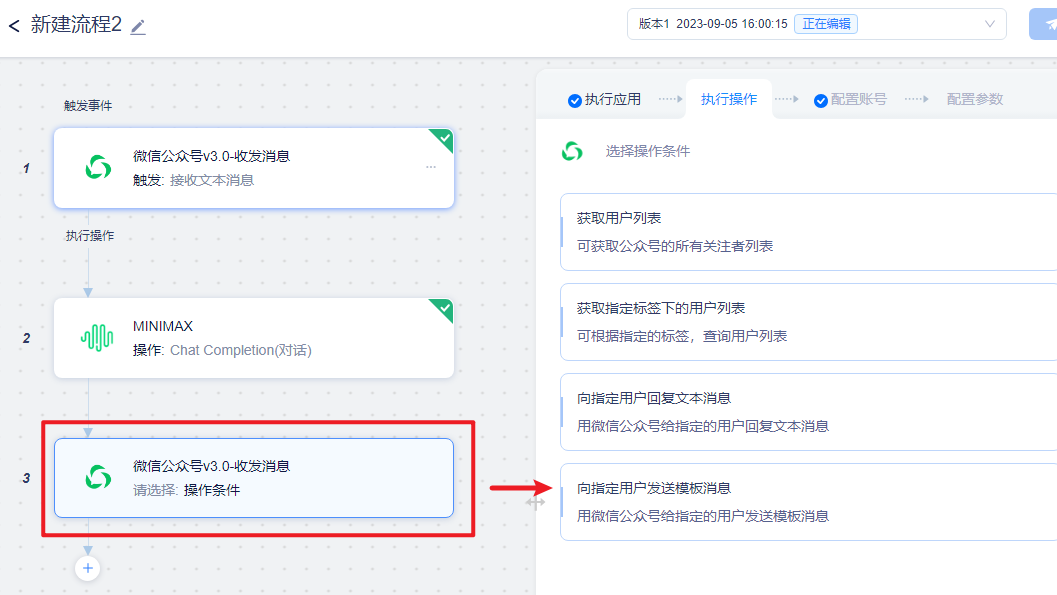1057x595 pixels.
Task: Click the 触发事件 label
Action: pos(88,106)
